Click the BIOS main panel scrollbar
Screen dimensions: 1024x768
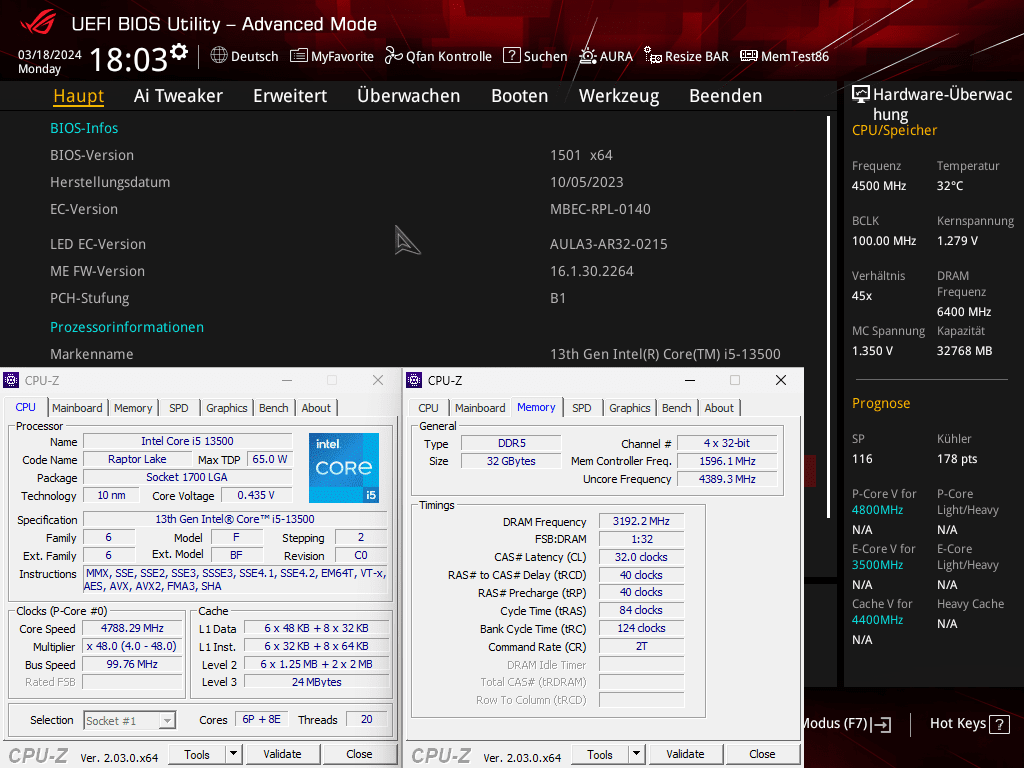(x=828, y=317)
